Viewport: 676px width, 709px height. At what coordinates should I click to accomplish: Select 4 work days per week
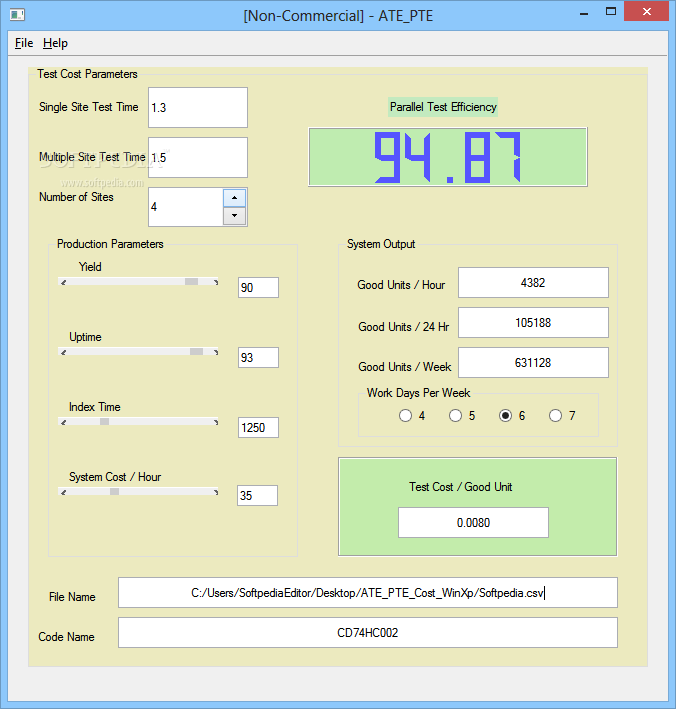tap(406, 416)
